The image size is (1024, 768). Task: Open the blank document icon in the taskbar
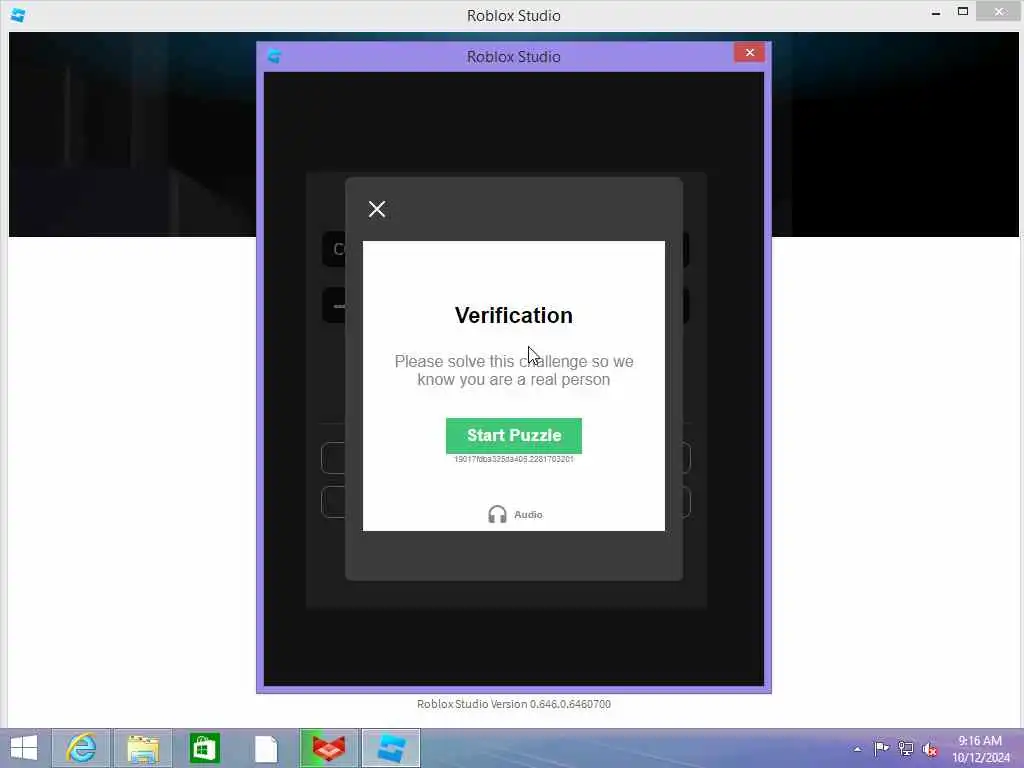pos(266,748)
